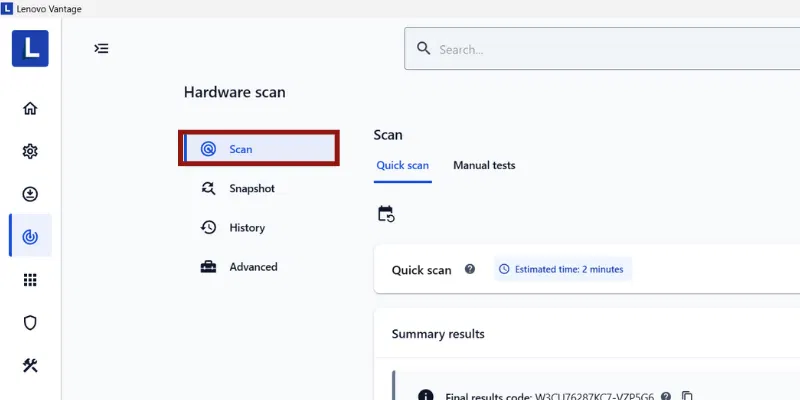
Task: Open the support tools icon
Action: click(30, 365)
